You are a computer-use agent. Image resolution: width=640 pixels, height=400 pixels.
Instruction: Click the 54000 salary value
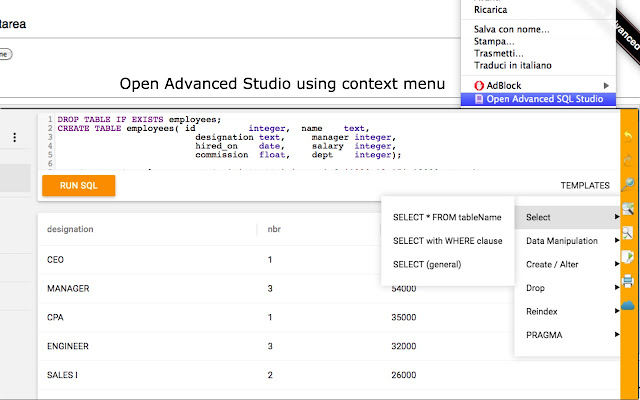click(404, 289)
